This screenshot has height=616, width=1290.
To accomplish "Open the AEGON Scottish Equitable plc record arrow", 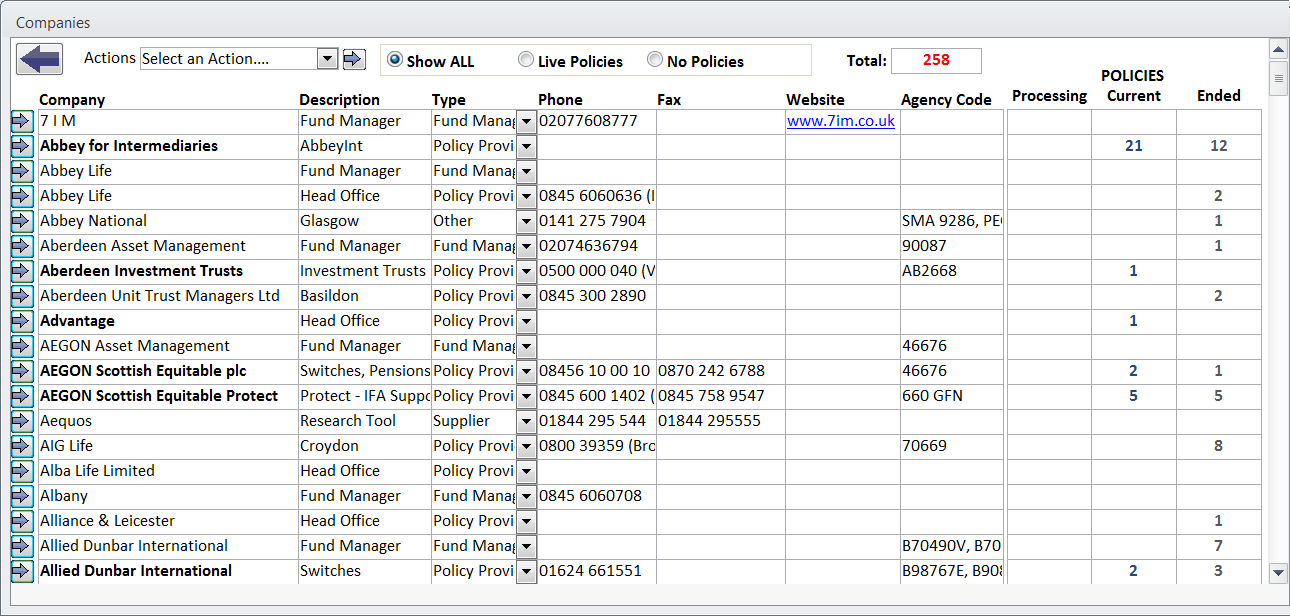I will (x=22, y=371).
